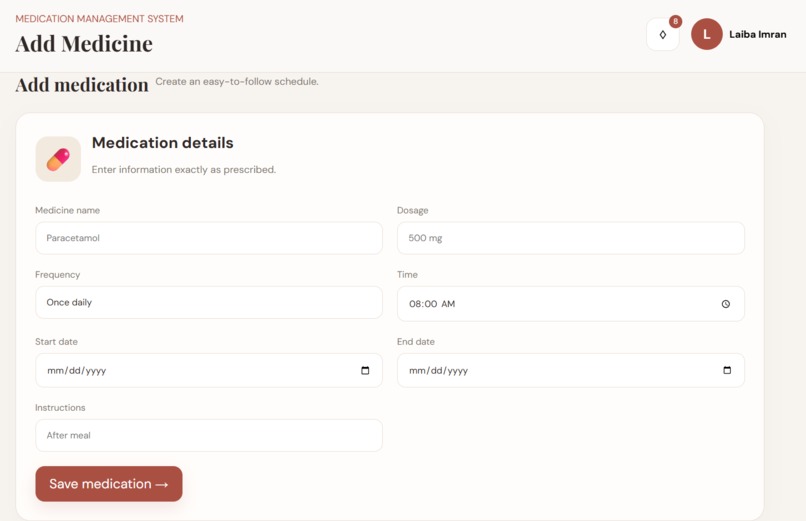Screen dimensions: 806x521
Task: Click the Laiba Imran user name
Action: [x=758, y=34]
